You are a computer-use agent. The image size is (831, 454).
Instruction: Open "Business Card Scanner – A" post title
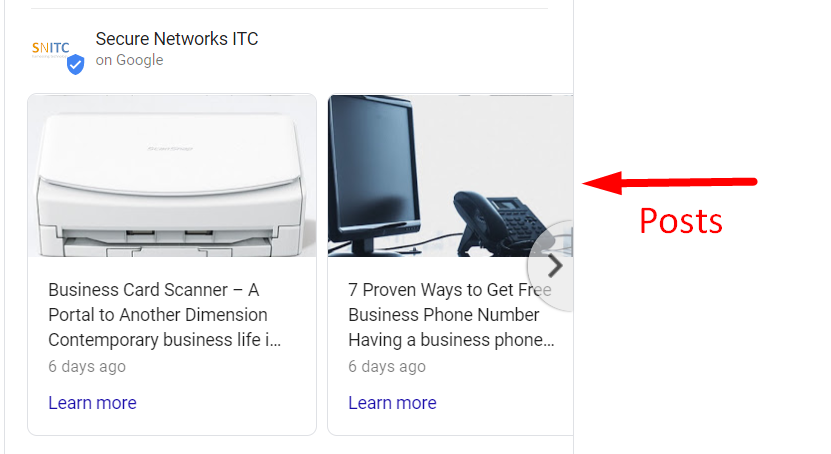click(x=154, y=290)
